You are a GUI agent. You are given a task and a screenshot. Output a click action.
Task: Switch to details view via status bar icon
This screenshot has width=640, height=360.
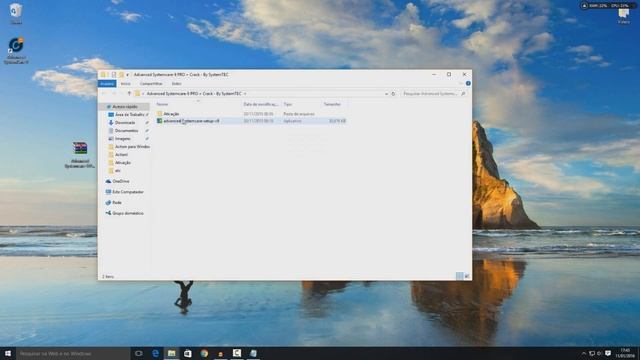coord(460,276)
